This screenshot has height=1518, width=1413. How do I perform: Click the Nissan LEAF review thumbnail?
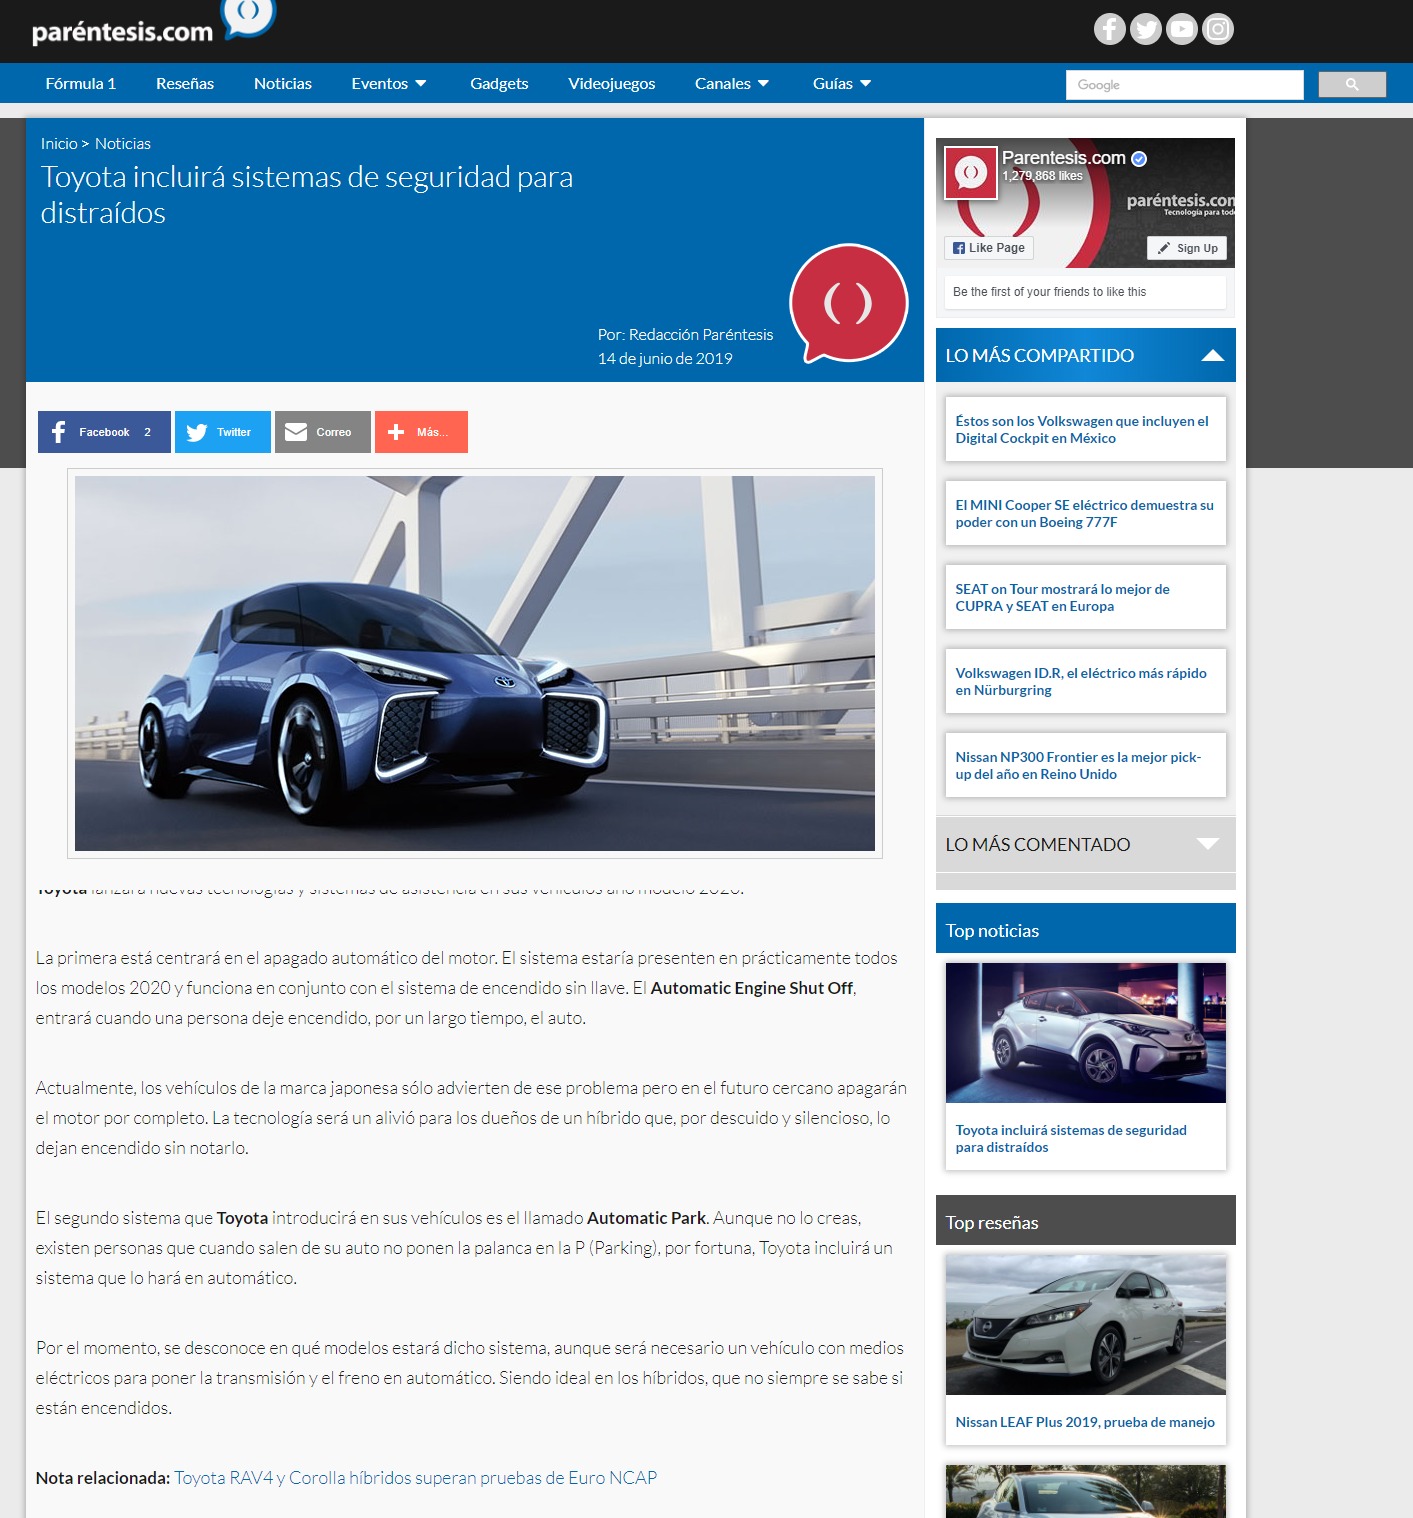point(1086,1325)
